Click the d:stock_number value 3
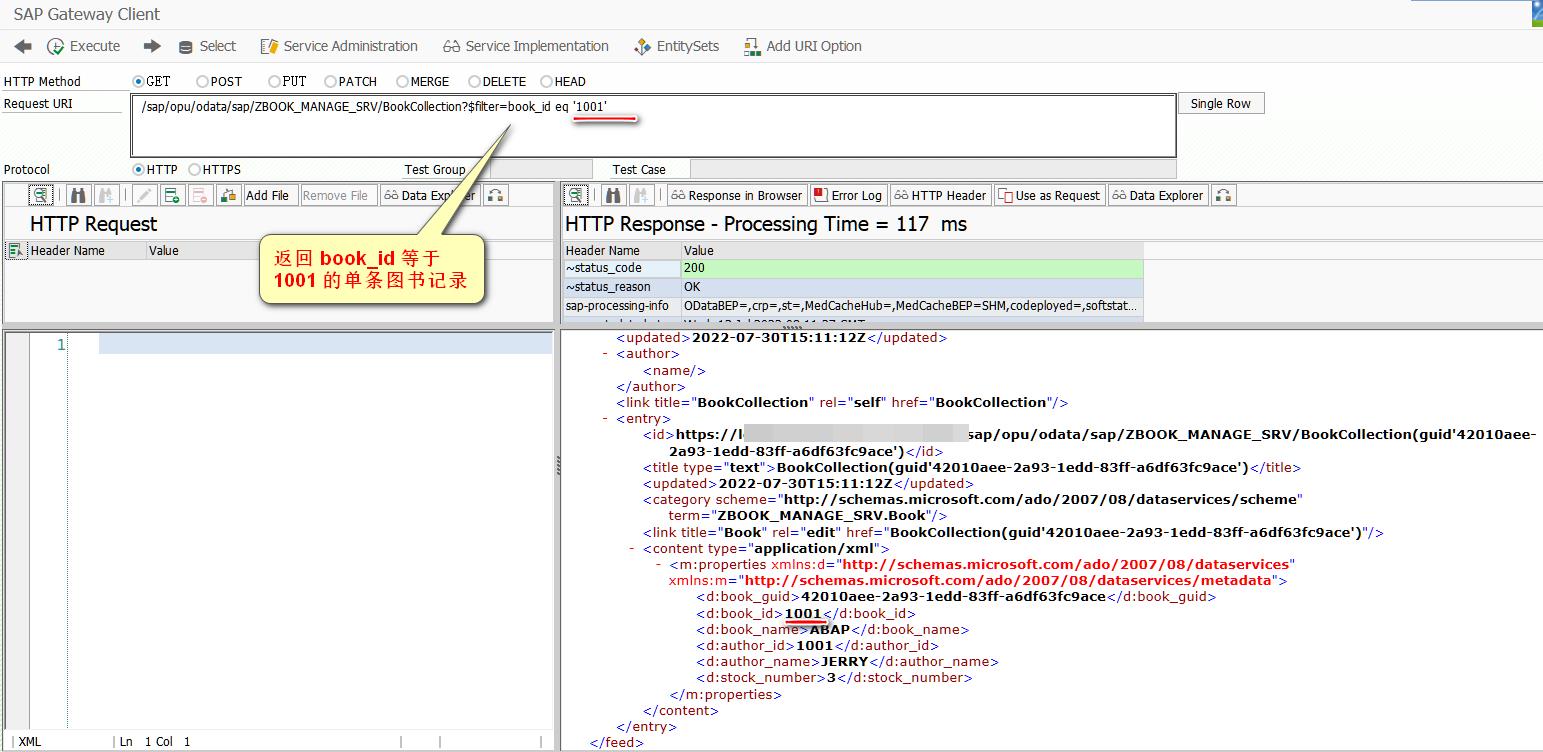Viewport: 1543px width, 752px height. [831, 678]
